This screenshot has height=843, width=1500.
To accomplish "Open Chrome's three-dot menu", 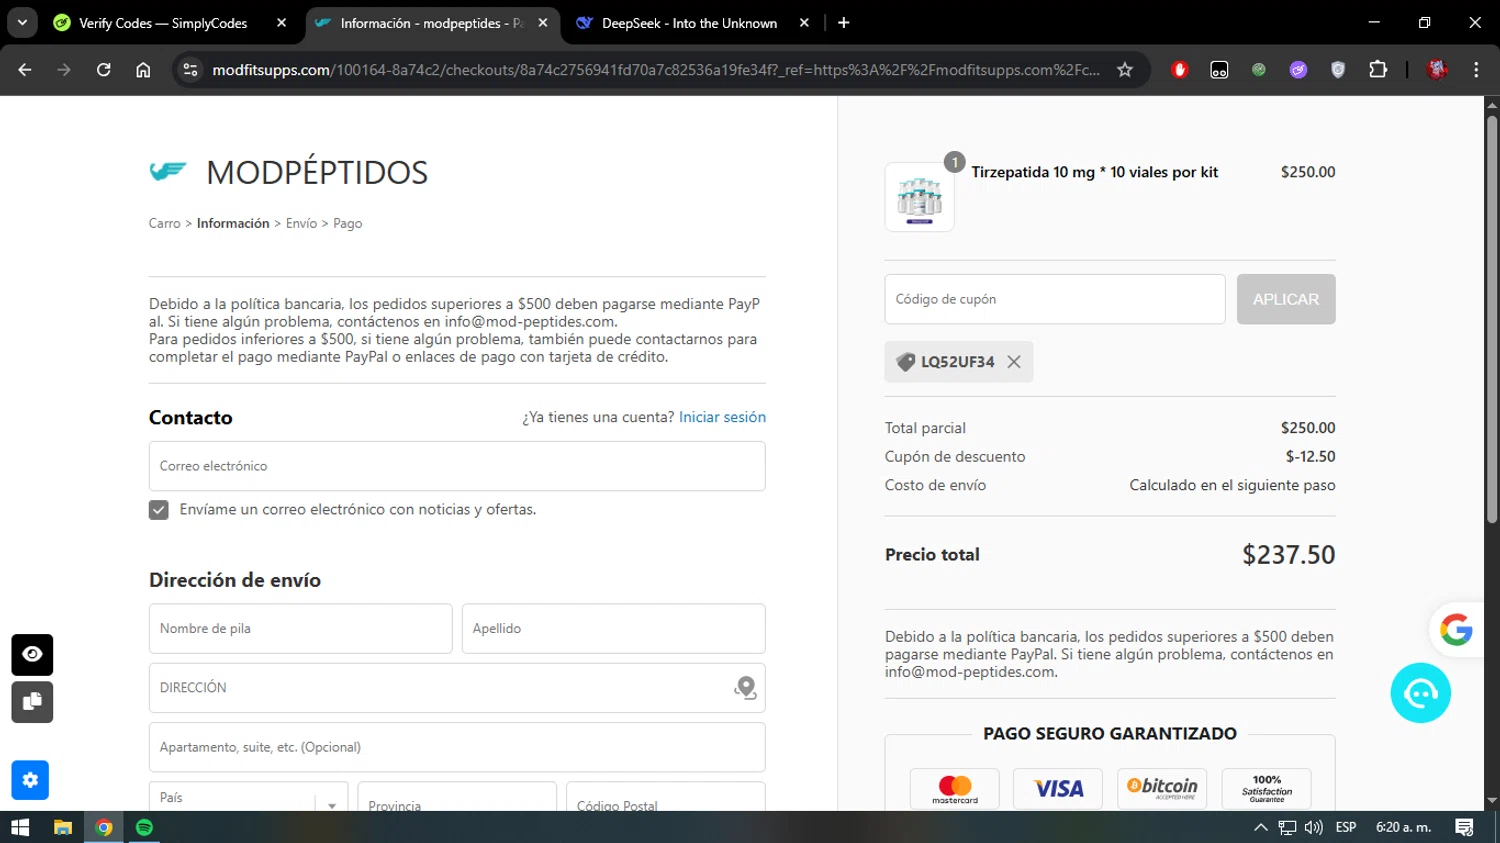I will [x=1476, y=70].
